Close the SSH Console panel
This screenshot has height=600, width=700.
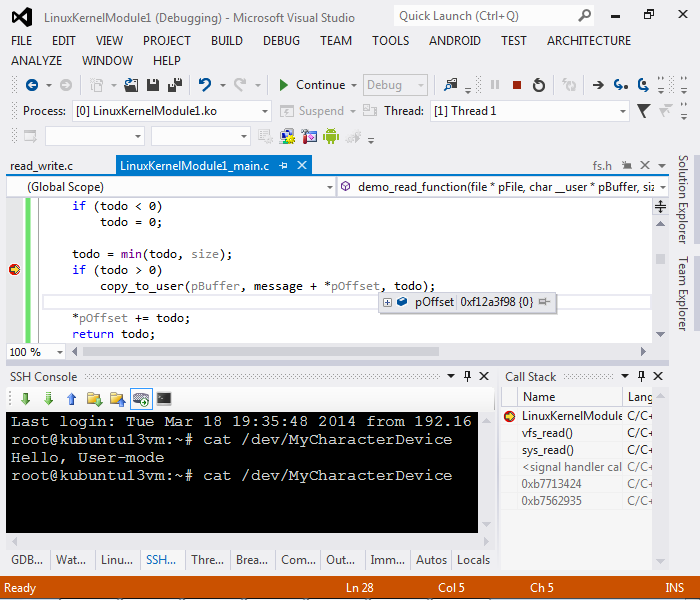[x=484, y=376]
